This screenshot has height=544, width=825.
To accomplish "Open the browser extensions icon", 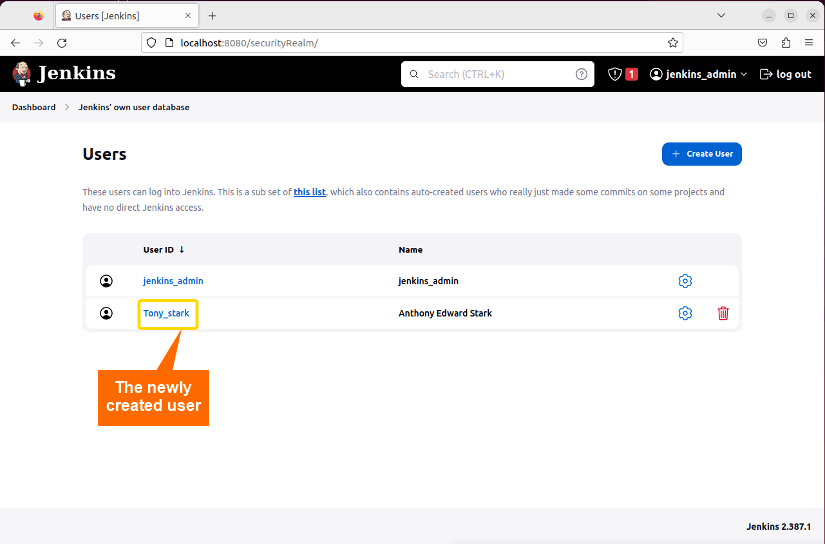I will 786,43.
